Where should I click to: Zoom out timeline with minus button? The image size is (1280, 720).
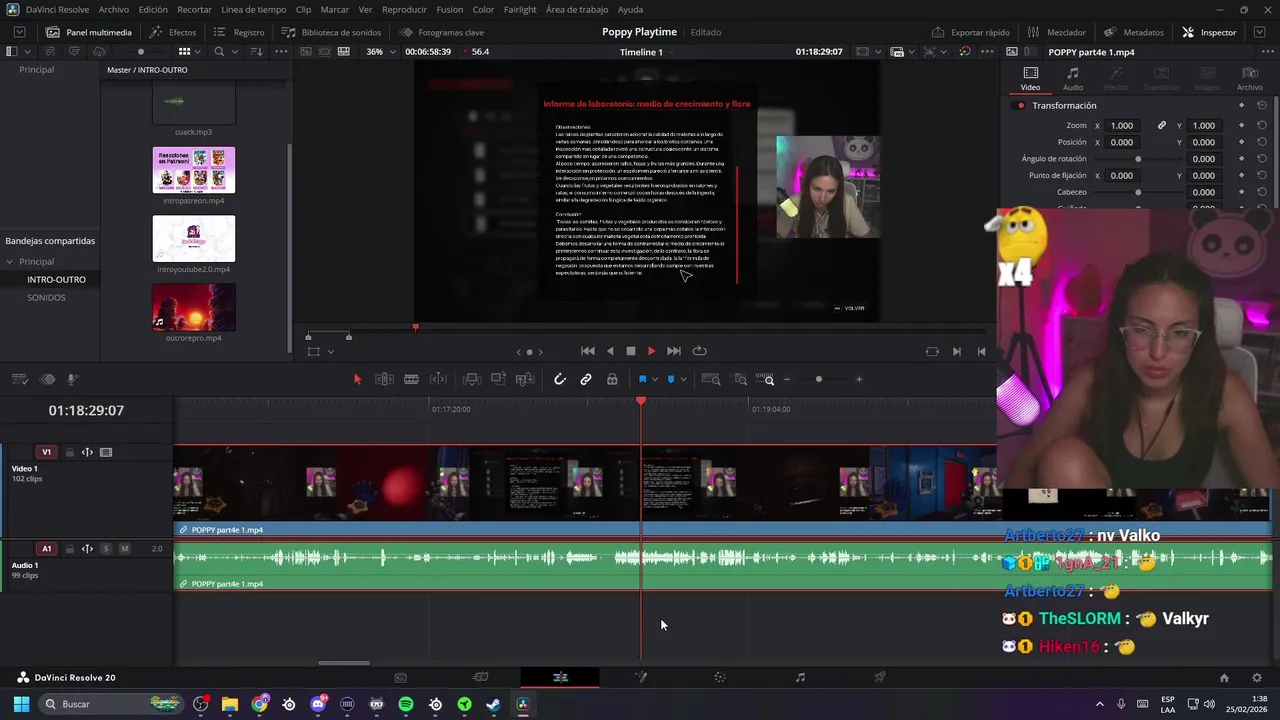787,379
